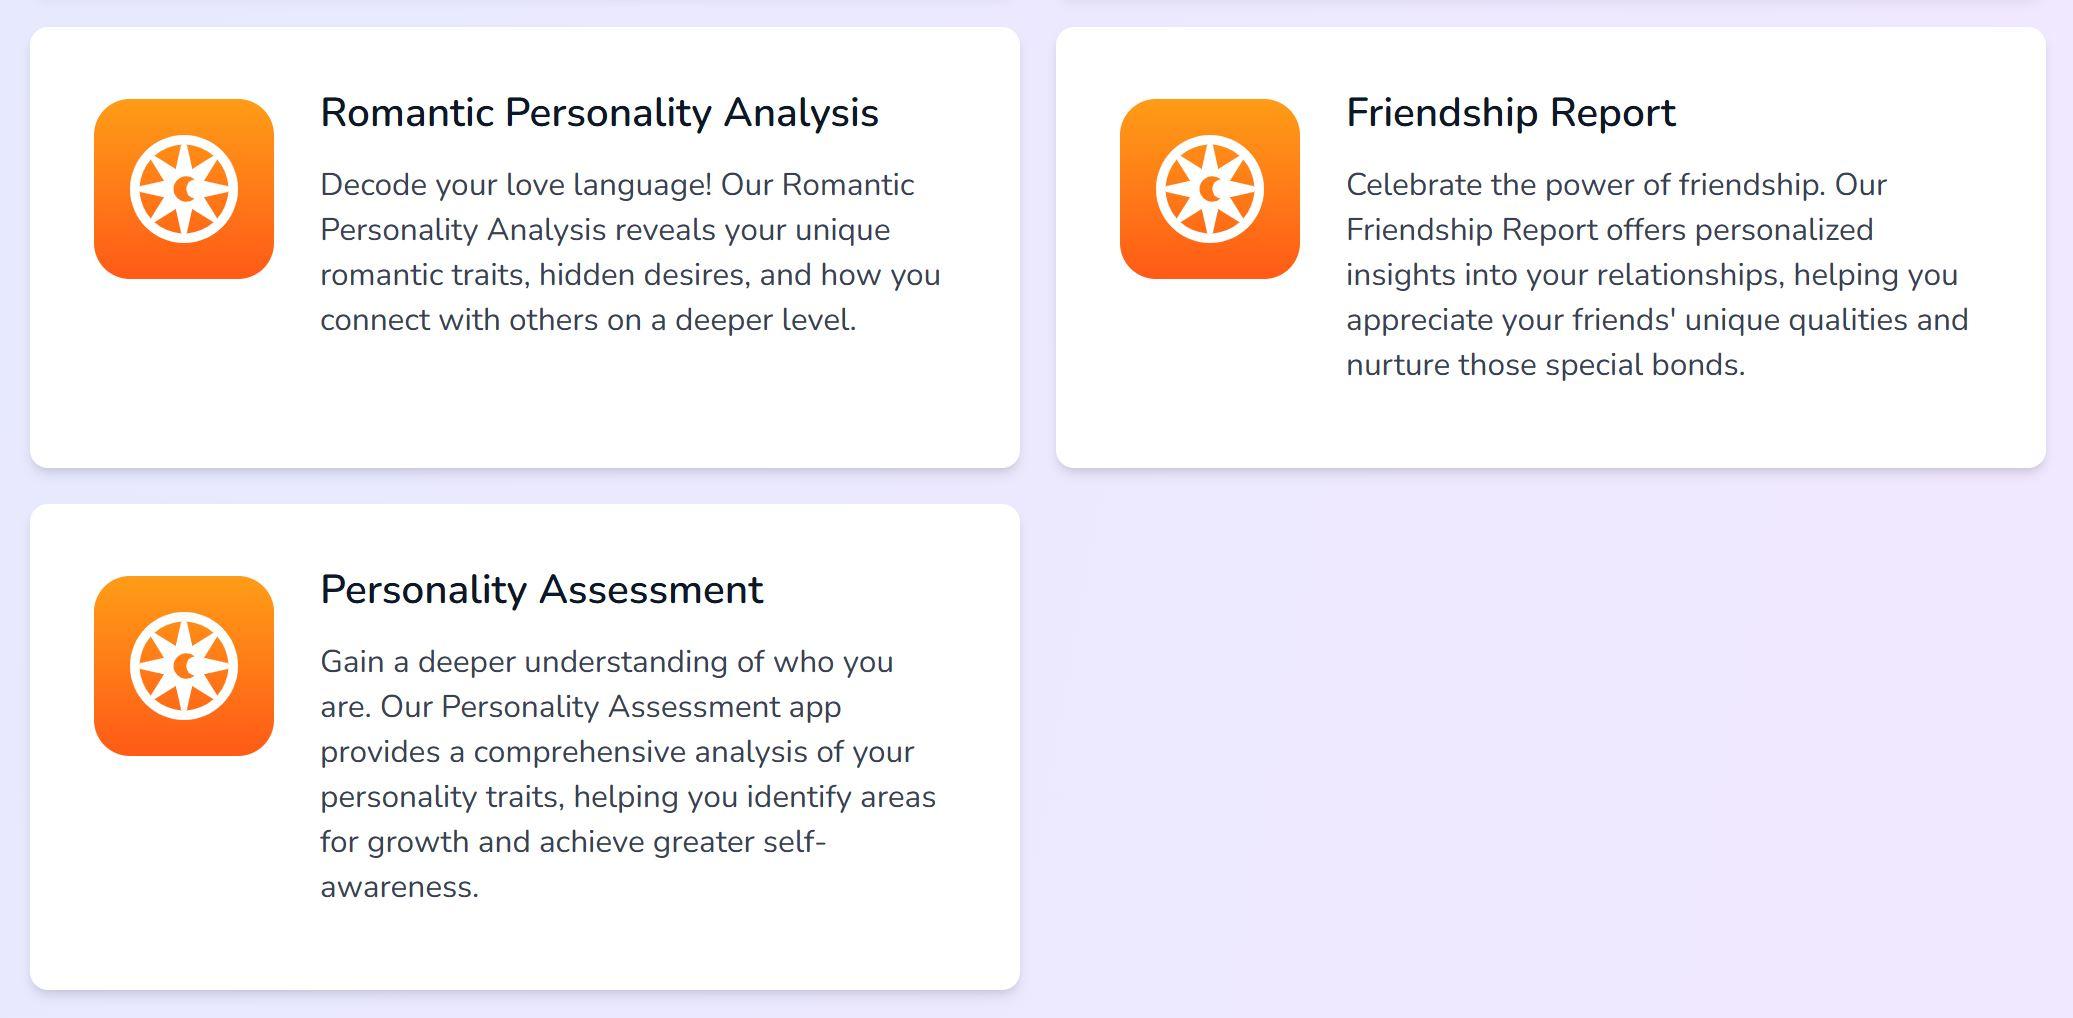Click 'connect with others on a deeper level' line
The height and width of the screenshot is (1018, 2073).
[x=588, y=320]
